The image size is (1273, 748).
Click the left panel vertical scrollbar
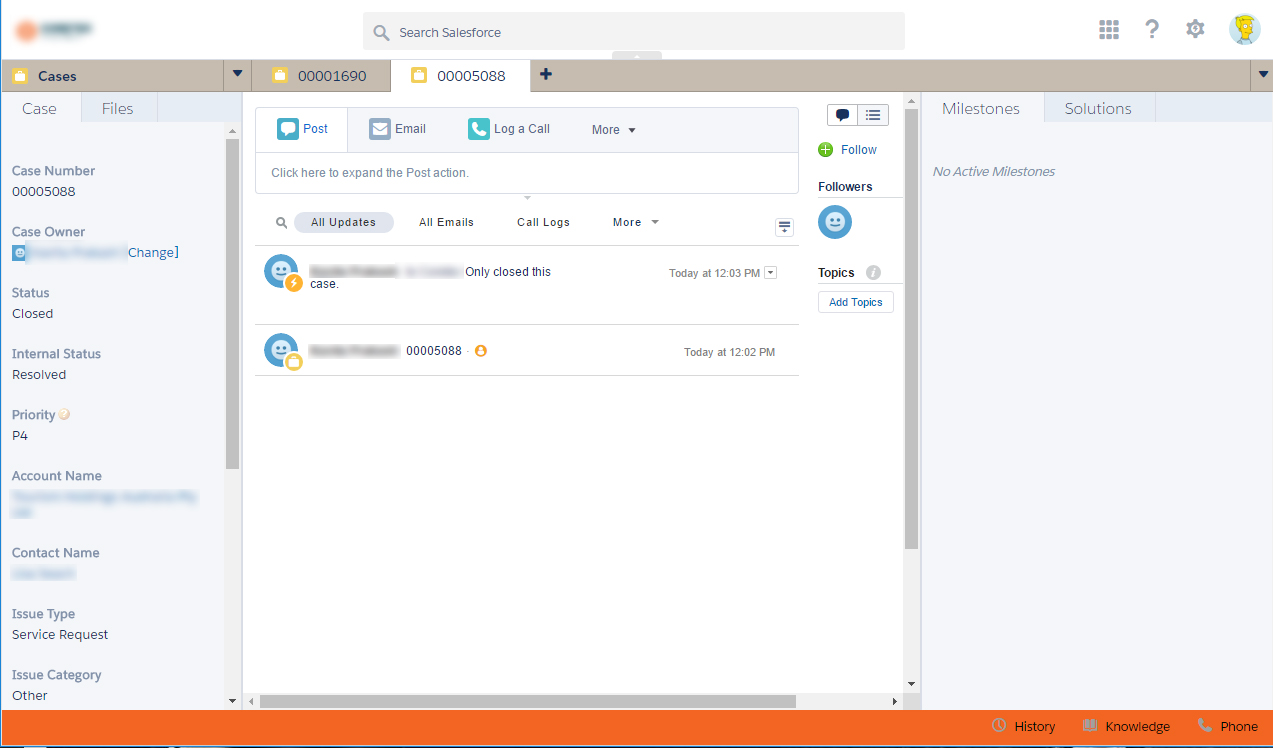[x=233, y=304]
